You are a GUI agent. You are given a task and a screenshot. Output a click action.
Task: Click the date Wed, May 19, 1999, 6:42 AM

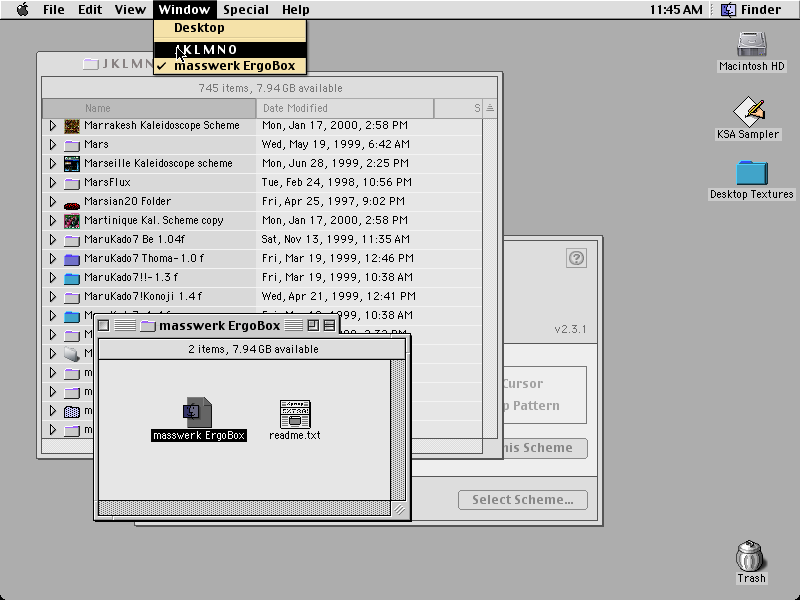click(x=336, y=144)
